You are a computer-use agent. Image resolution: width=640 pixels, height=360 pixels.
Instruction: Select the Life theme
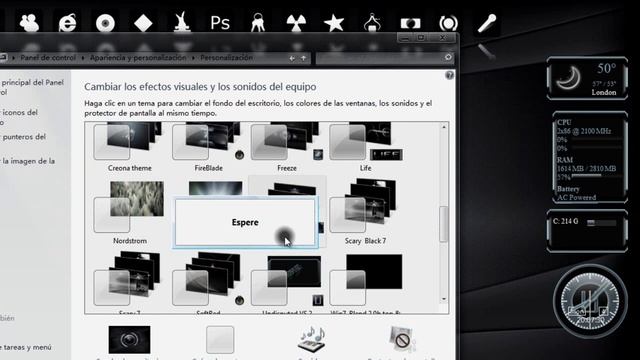[366, 147]
